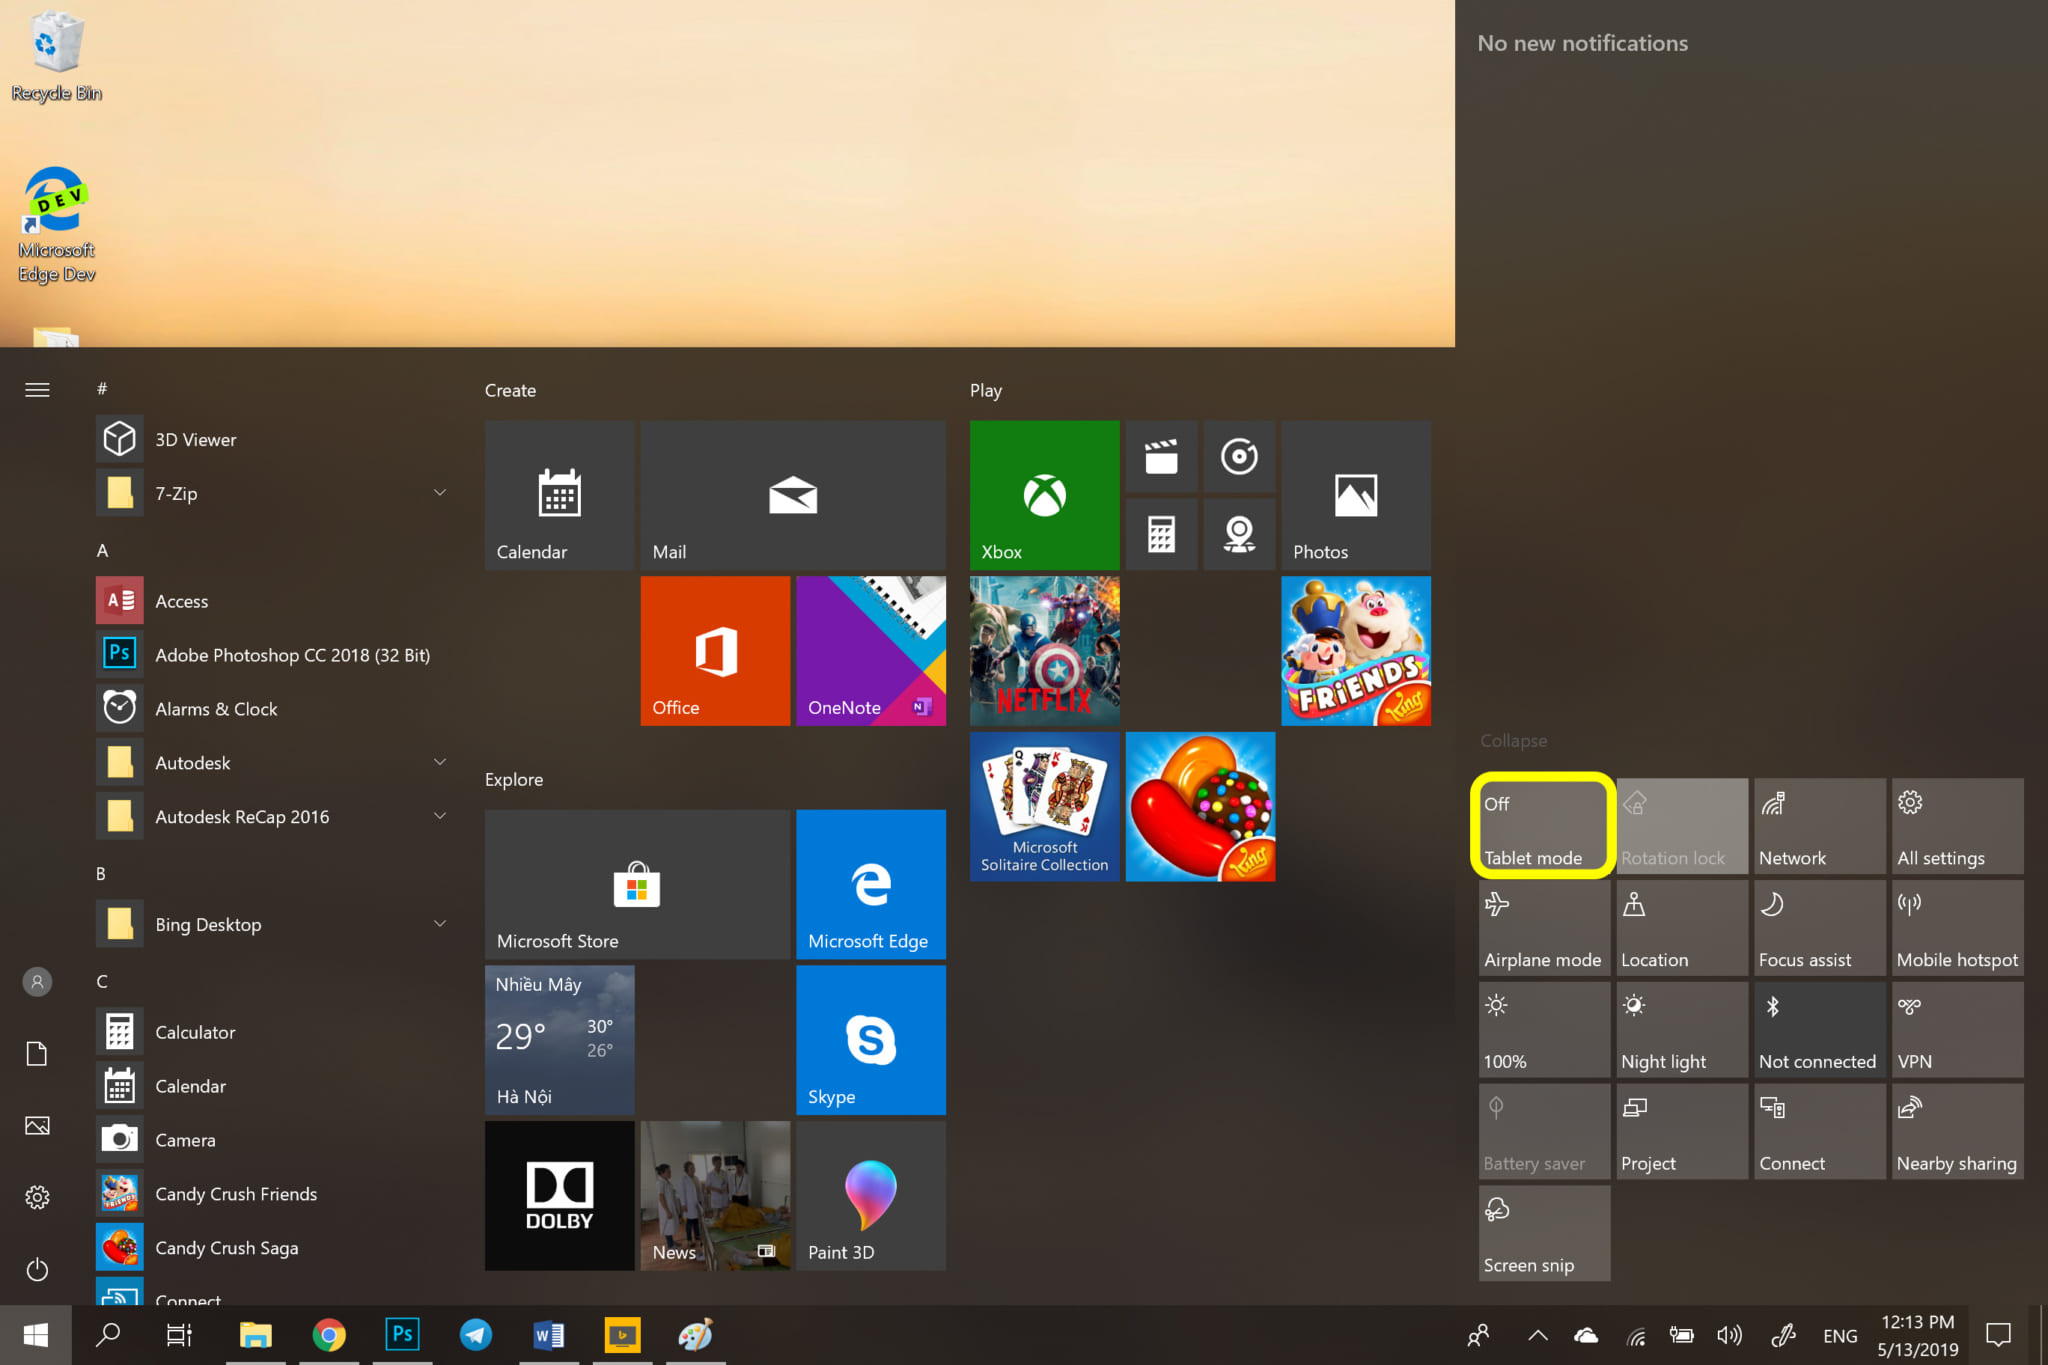The height and width of the screenshot is (1365, 2048).
Task: Open Word from the taskbar
Action: pyautogui.click(x=549, y=1335)
